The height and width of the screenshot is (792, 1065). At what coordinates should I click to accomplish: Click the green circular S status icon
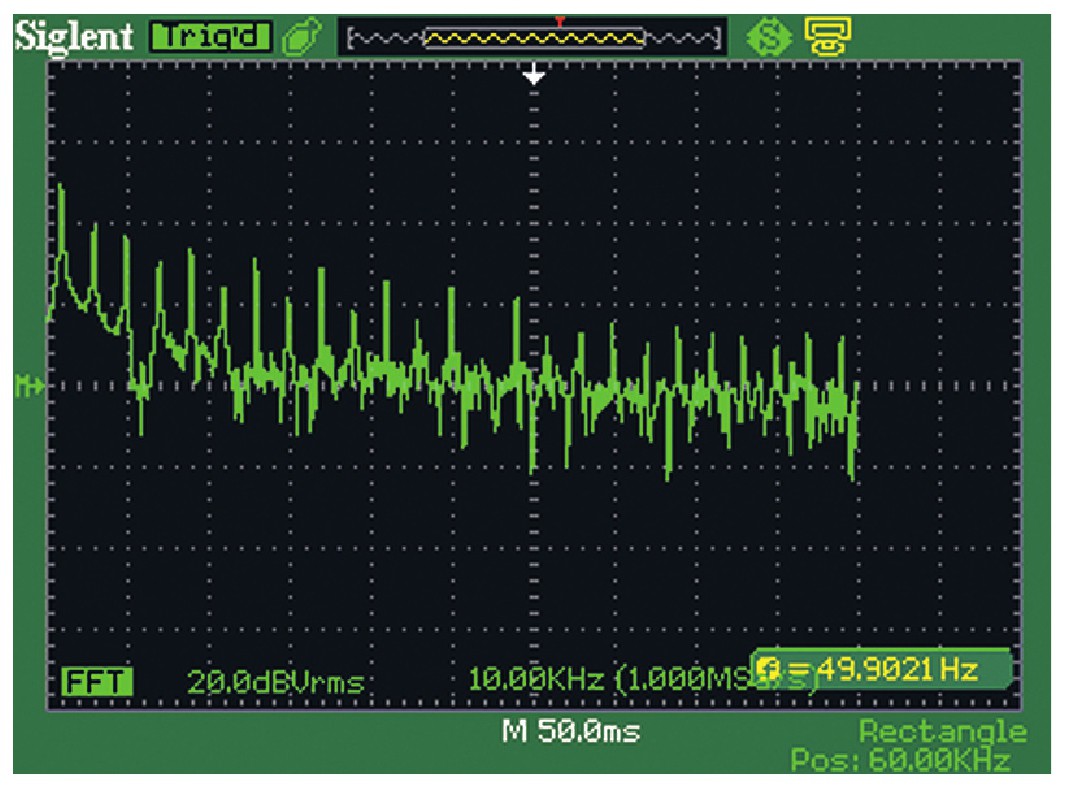[763, 38]
